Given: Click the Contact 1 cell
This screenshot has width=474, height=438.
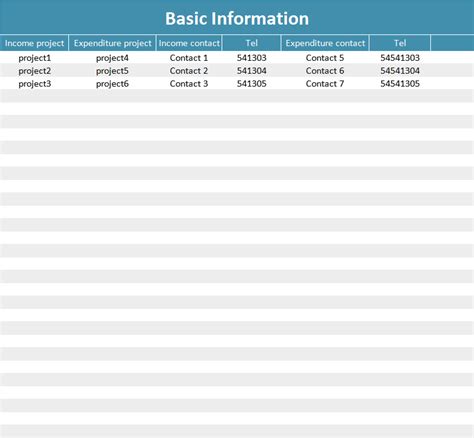Looking at the screenshot, I should pyautogui.click(x=189, y=58).
